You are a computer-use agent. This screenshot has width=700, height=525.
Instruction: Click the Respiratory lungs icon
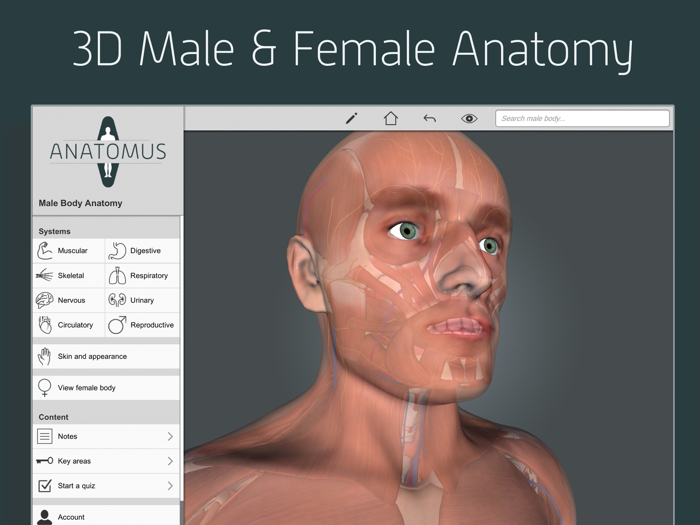tap(117, 276)
